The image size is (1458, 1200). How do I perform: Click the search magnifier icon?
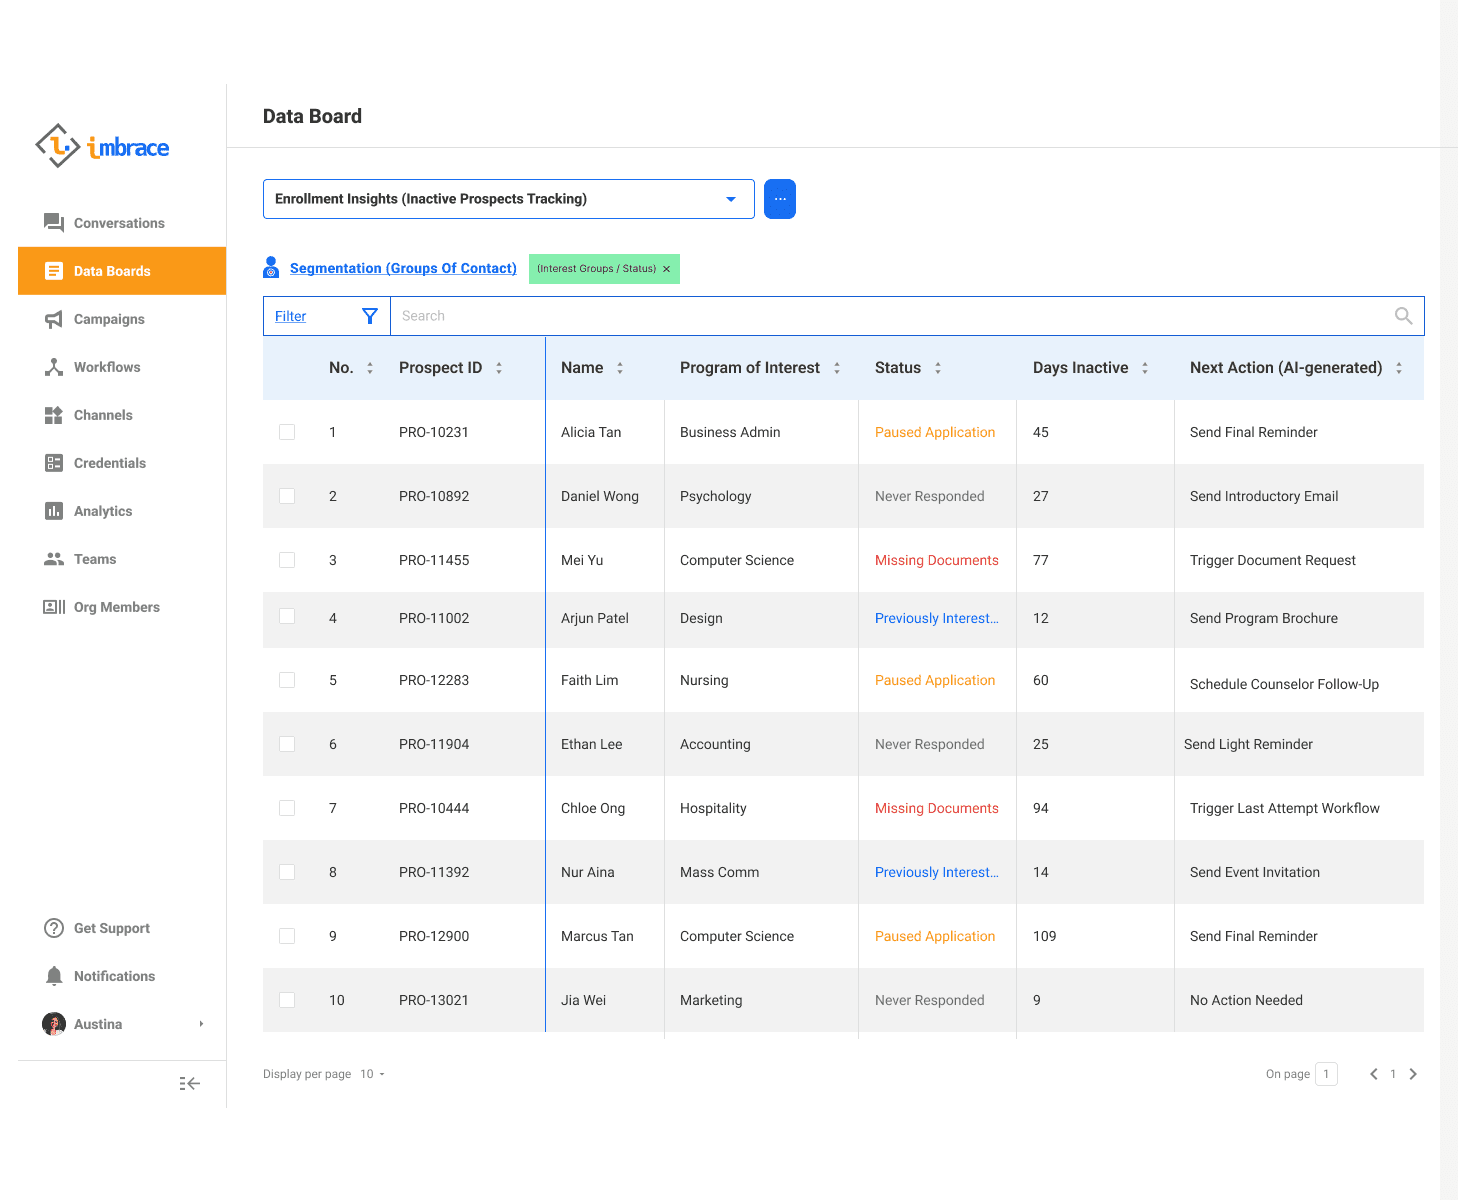point(1403,316)
